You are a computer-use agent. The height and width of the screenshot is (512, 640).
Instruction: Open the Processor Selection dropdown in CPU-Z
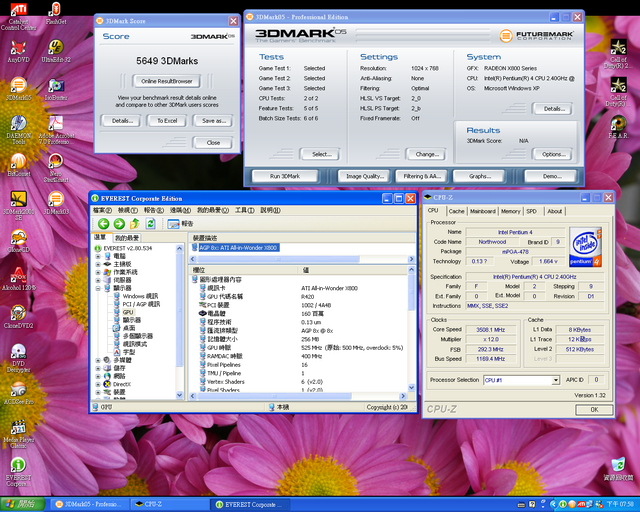click(556, 380)
